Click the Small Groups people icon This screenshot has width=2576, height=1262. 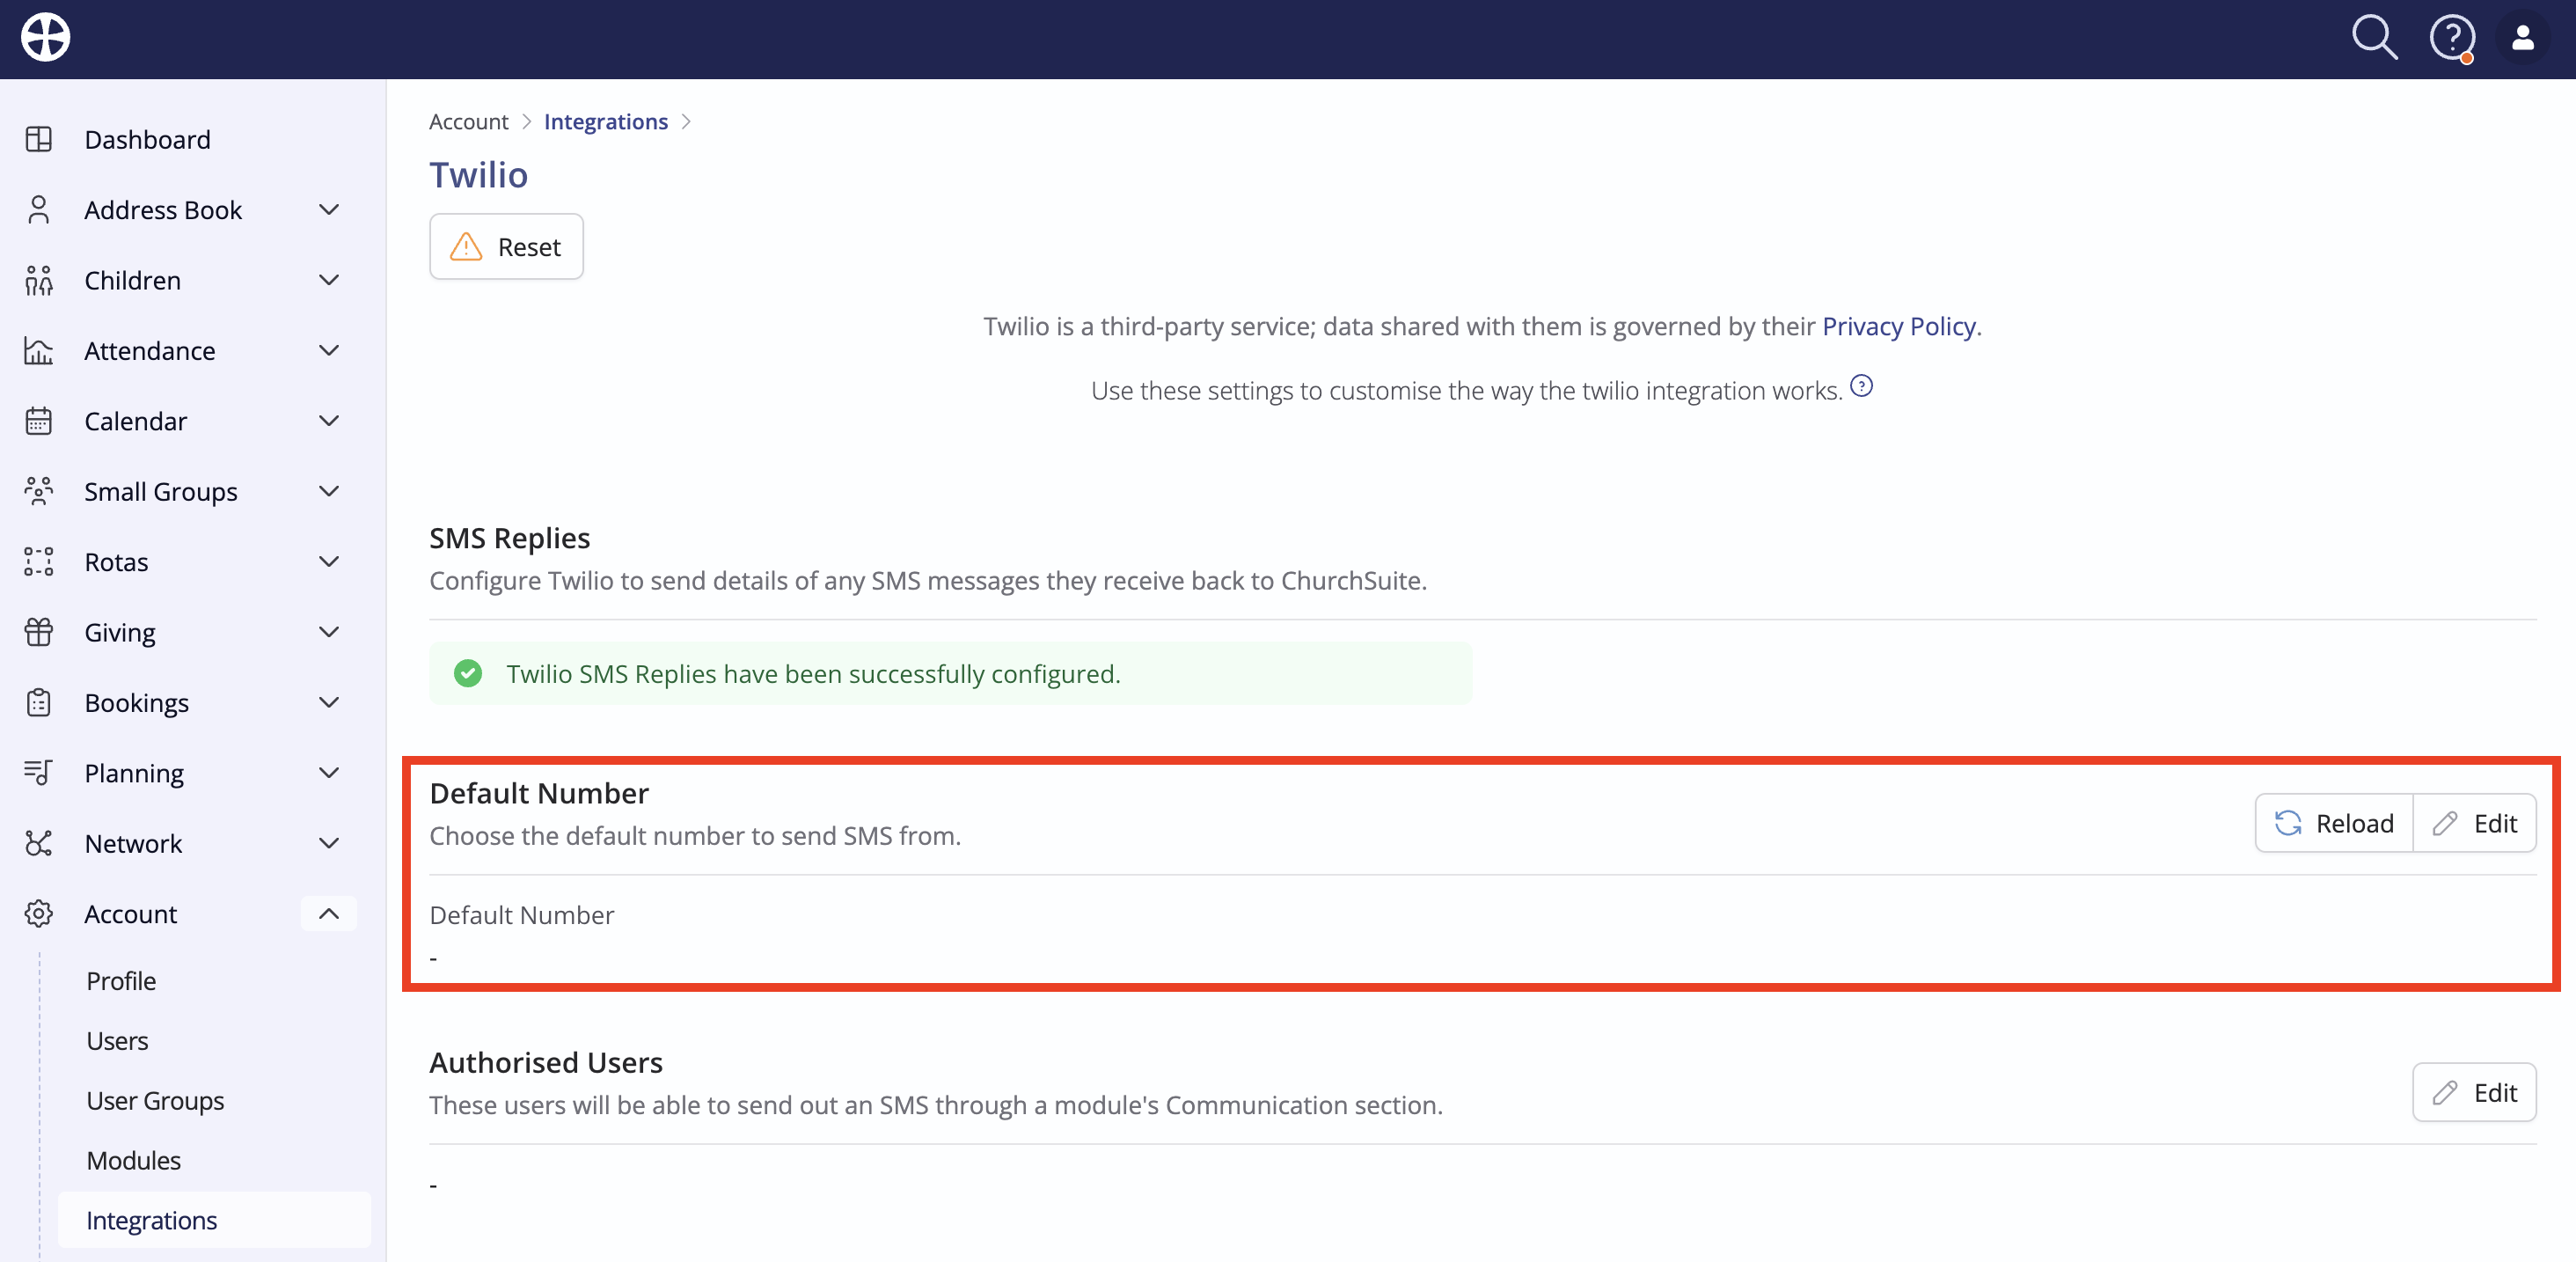click(x=39, y=491)
